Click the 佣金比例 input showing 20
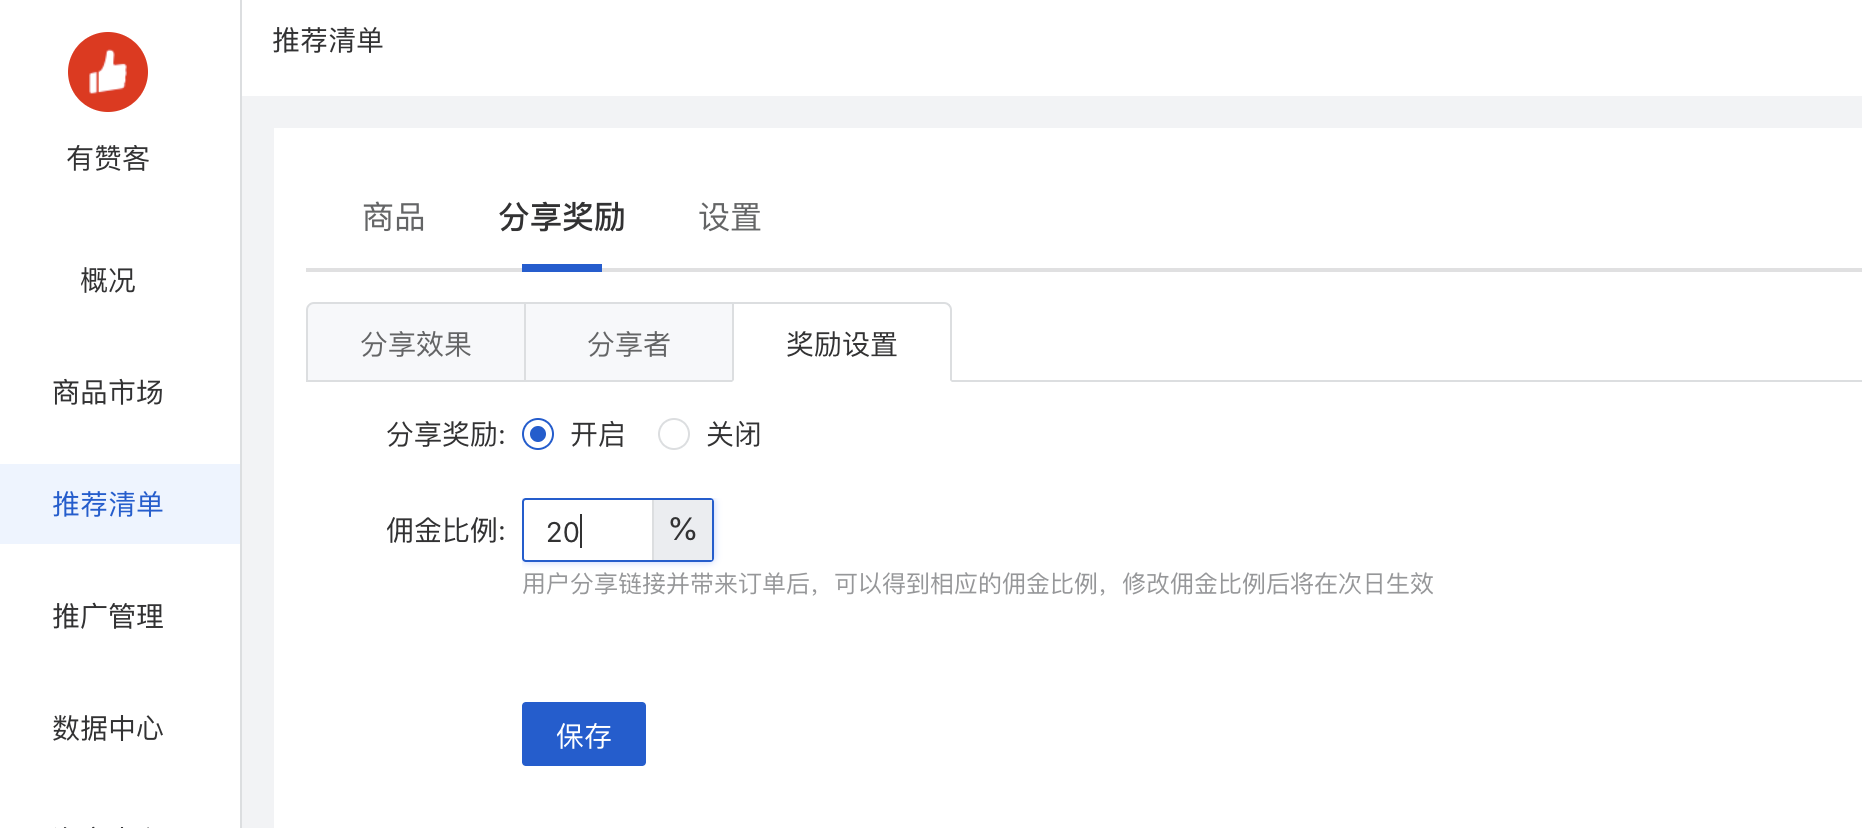The height and width of the screenshot is (828, 1862). 588,530
